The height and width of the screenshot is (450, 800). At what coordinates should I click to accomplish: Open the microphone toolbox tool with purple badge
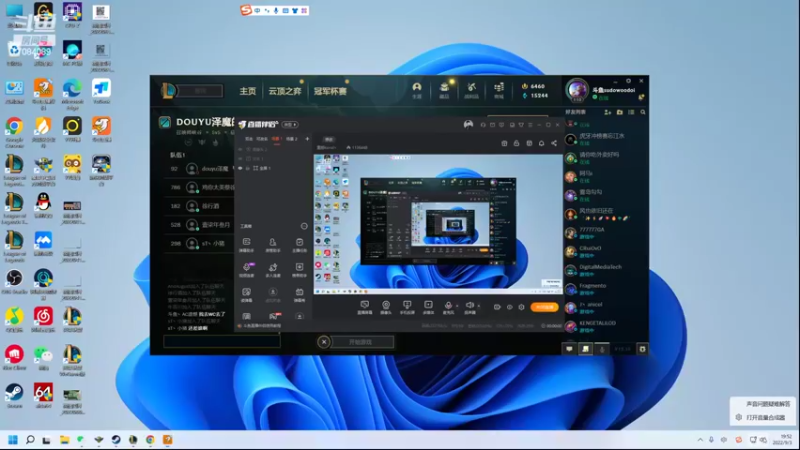click(246, 269)
